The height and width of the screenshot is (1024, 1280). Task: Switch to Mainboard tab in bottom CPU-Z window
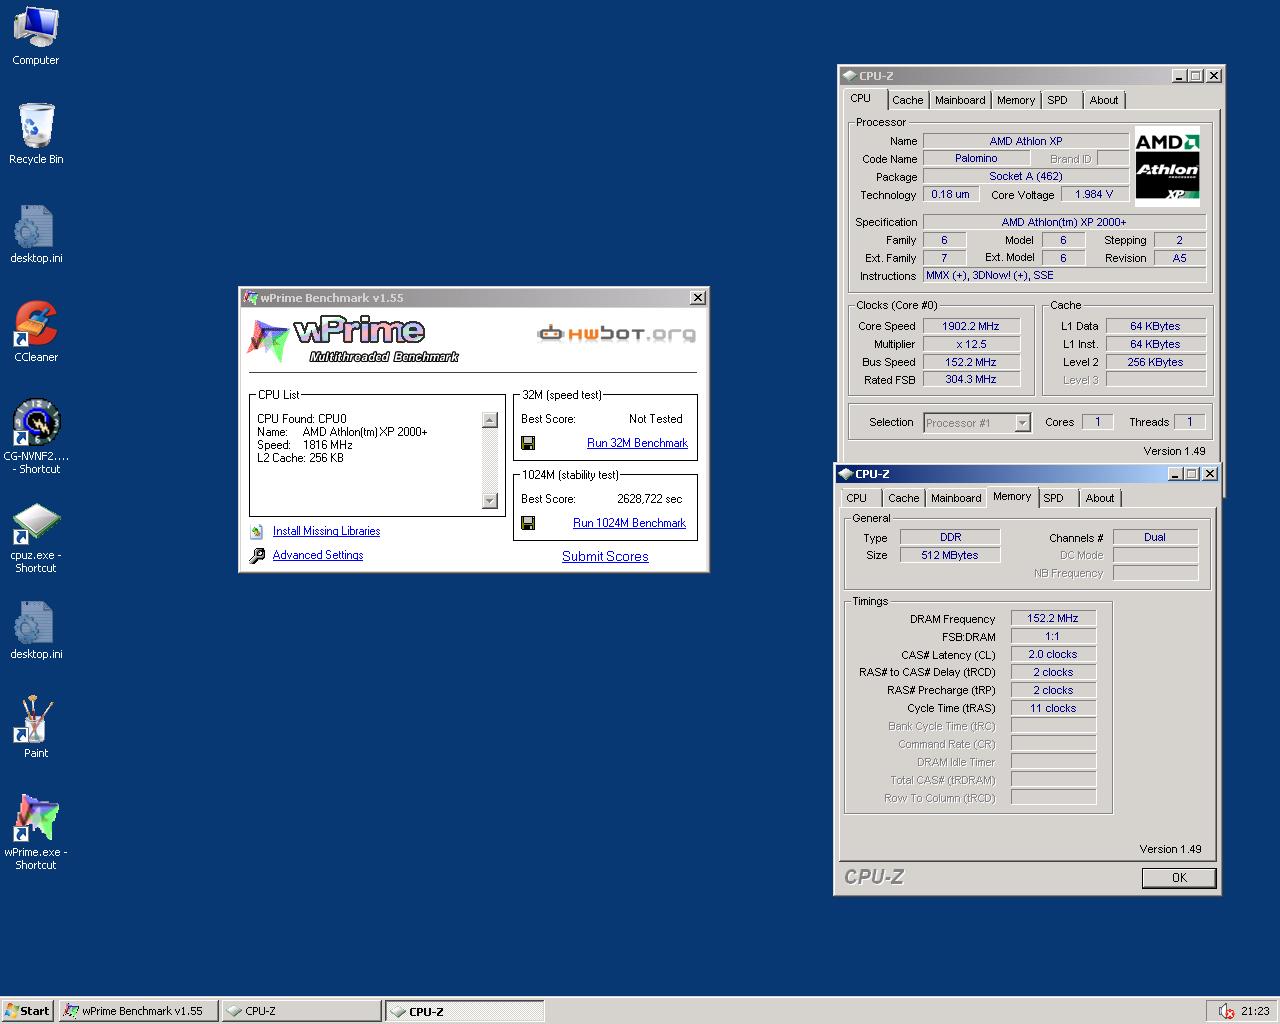click(x=956, y=498)
